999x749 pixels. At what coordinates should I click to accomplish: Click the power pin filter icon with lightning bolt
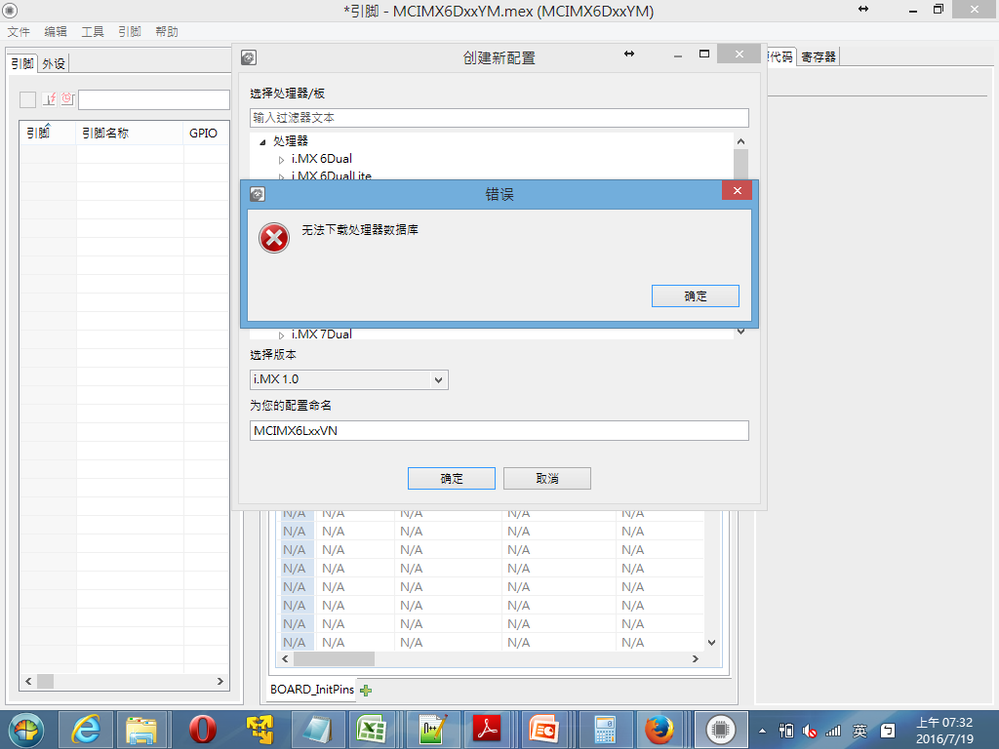point(49,99)
